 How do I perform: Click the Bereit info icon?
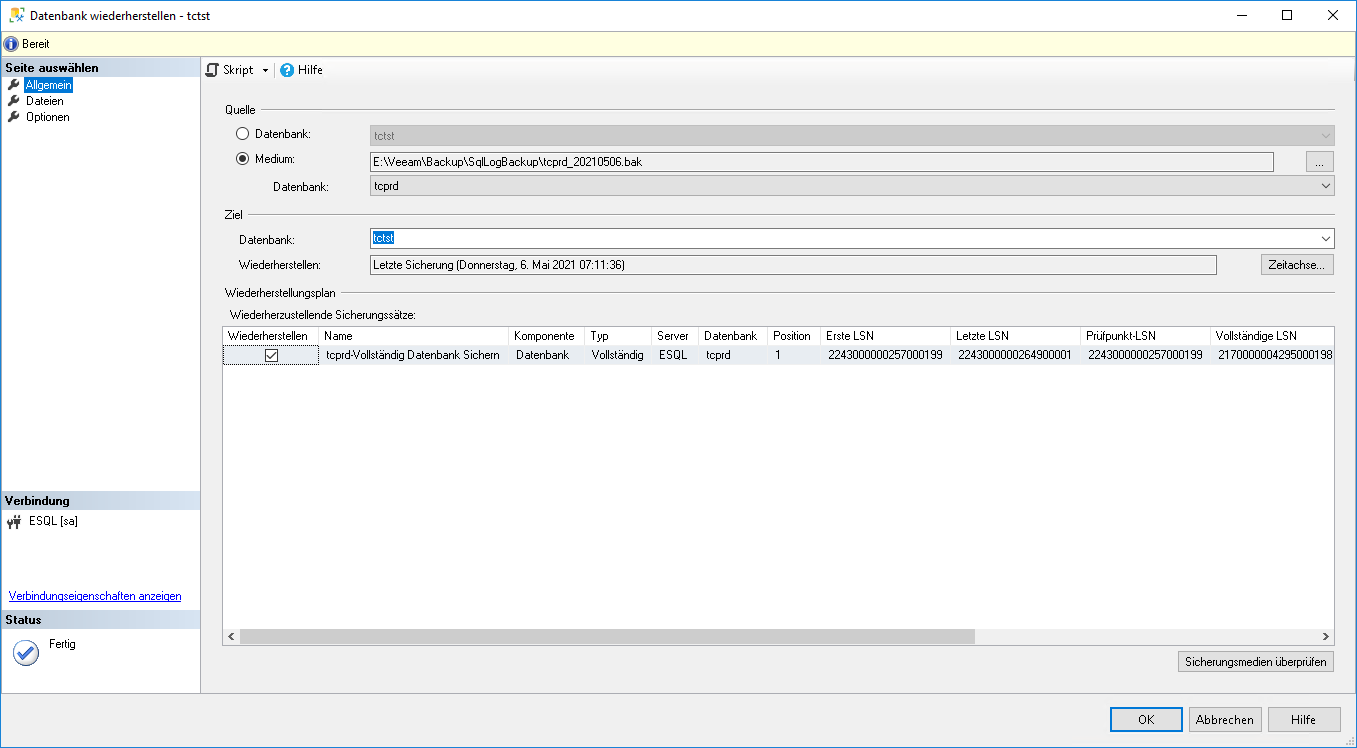click(x=11, y=44)
